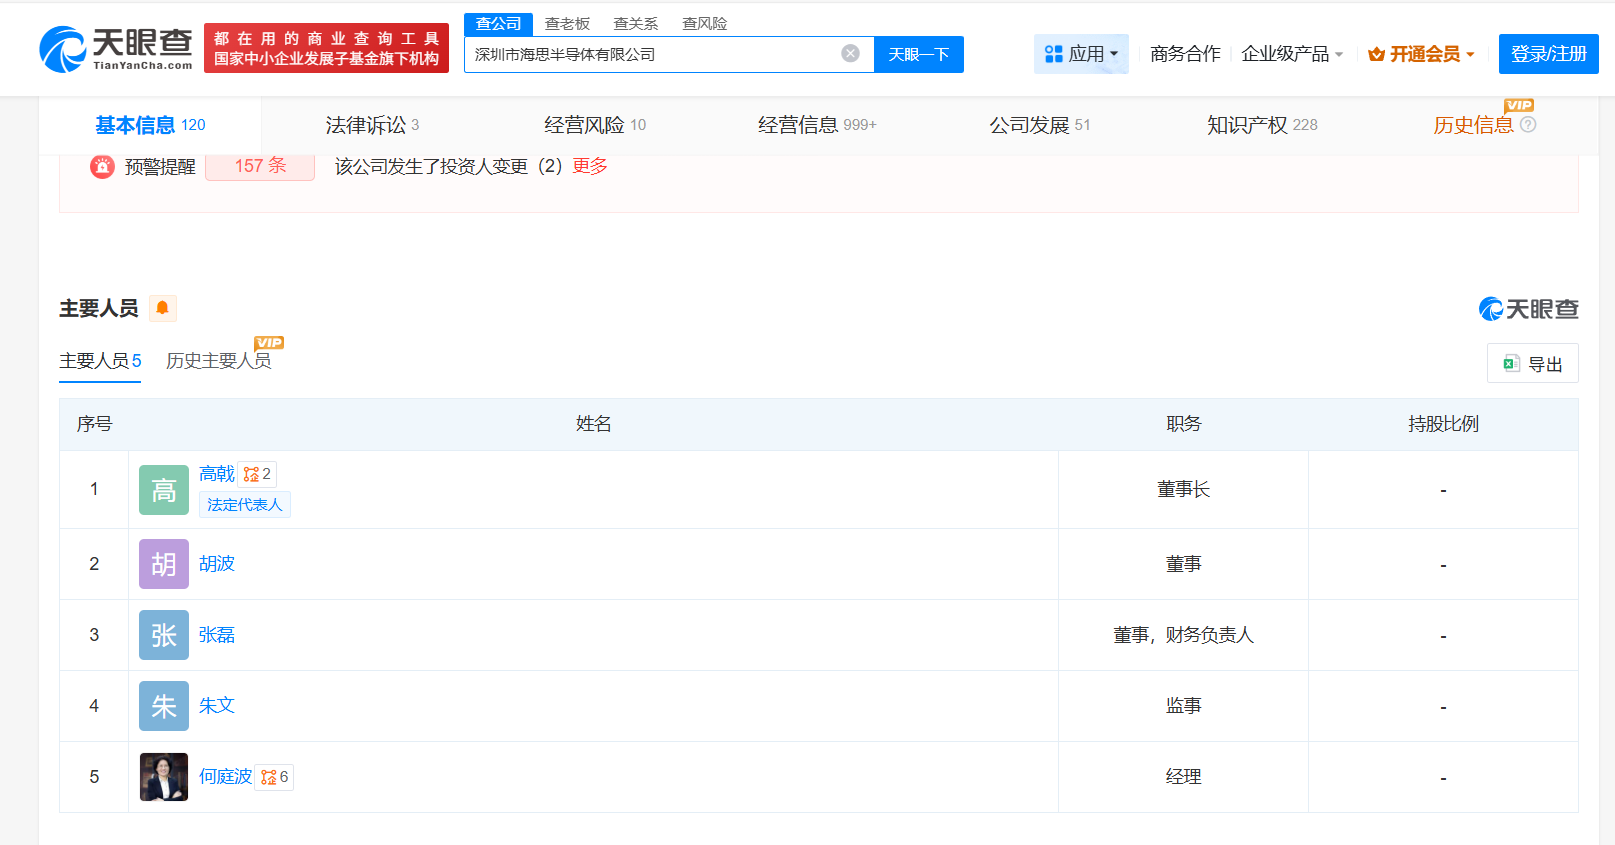The height and width of the screenshot is (845, 1615).
Task: Click the 导出 export button
Action: click(x=1532, y=364)
